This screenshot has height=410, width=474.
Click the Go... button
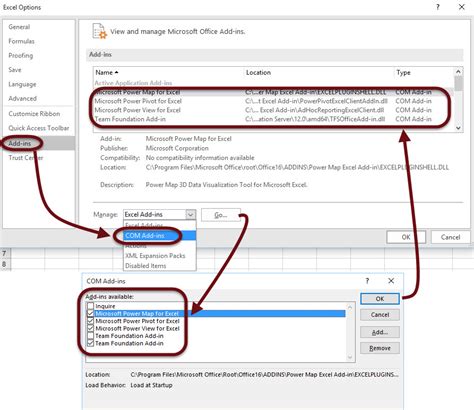coord(221,215)
